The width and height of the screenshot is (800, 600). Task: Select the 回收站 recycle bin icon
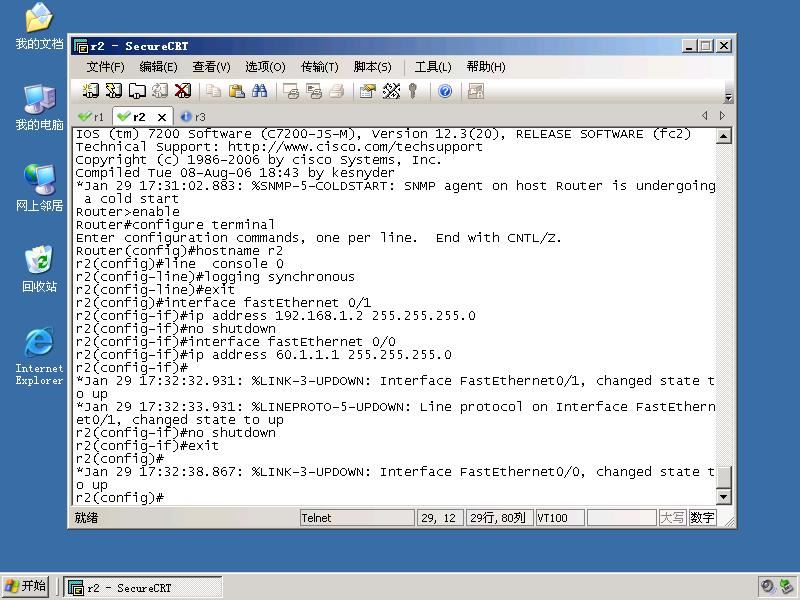(39, 269)
